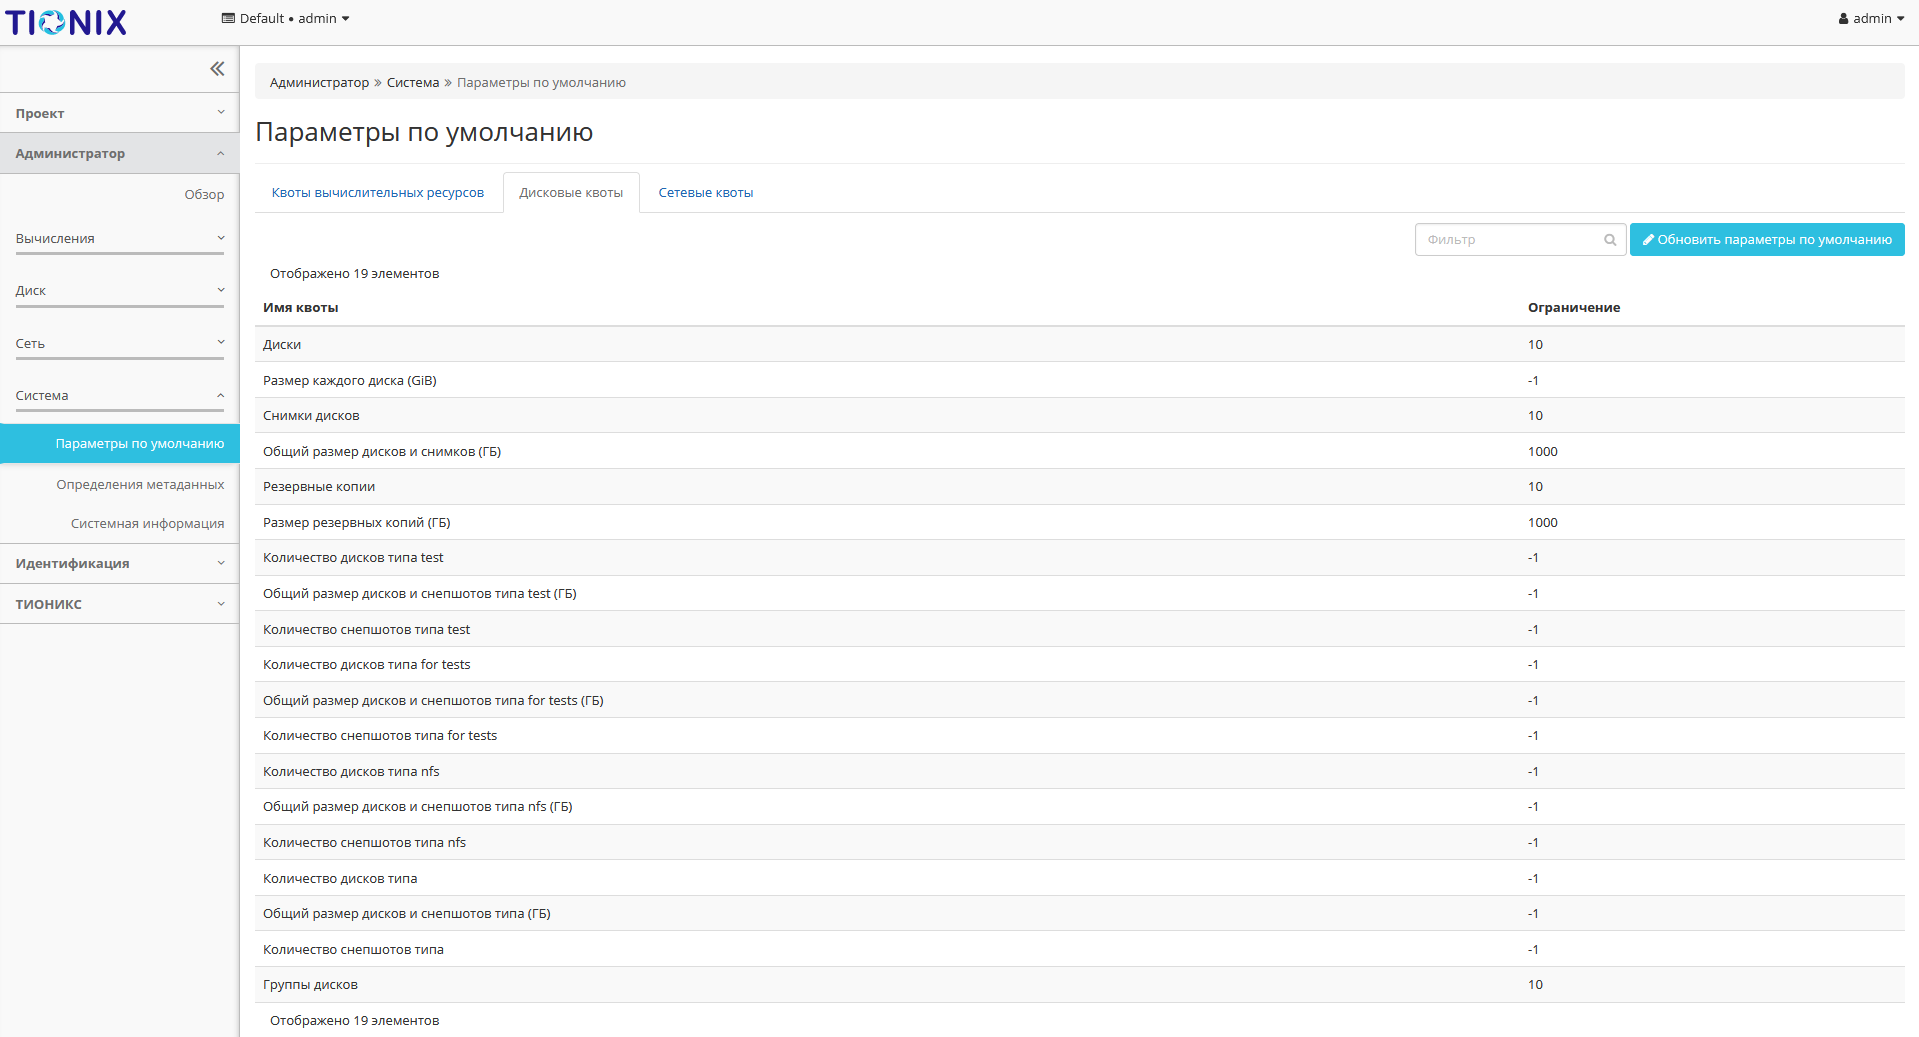
Task: Click Обновить параметры по умолчанию button
Action: point(1766,240)
